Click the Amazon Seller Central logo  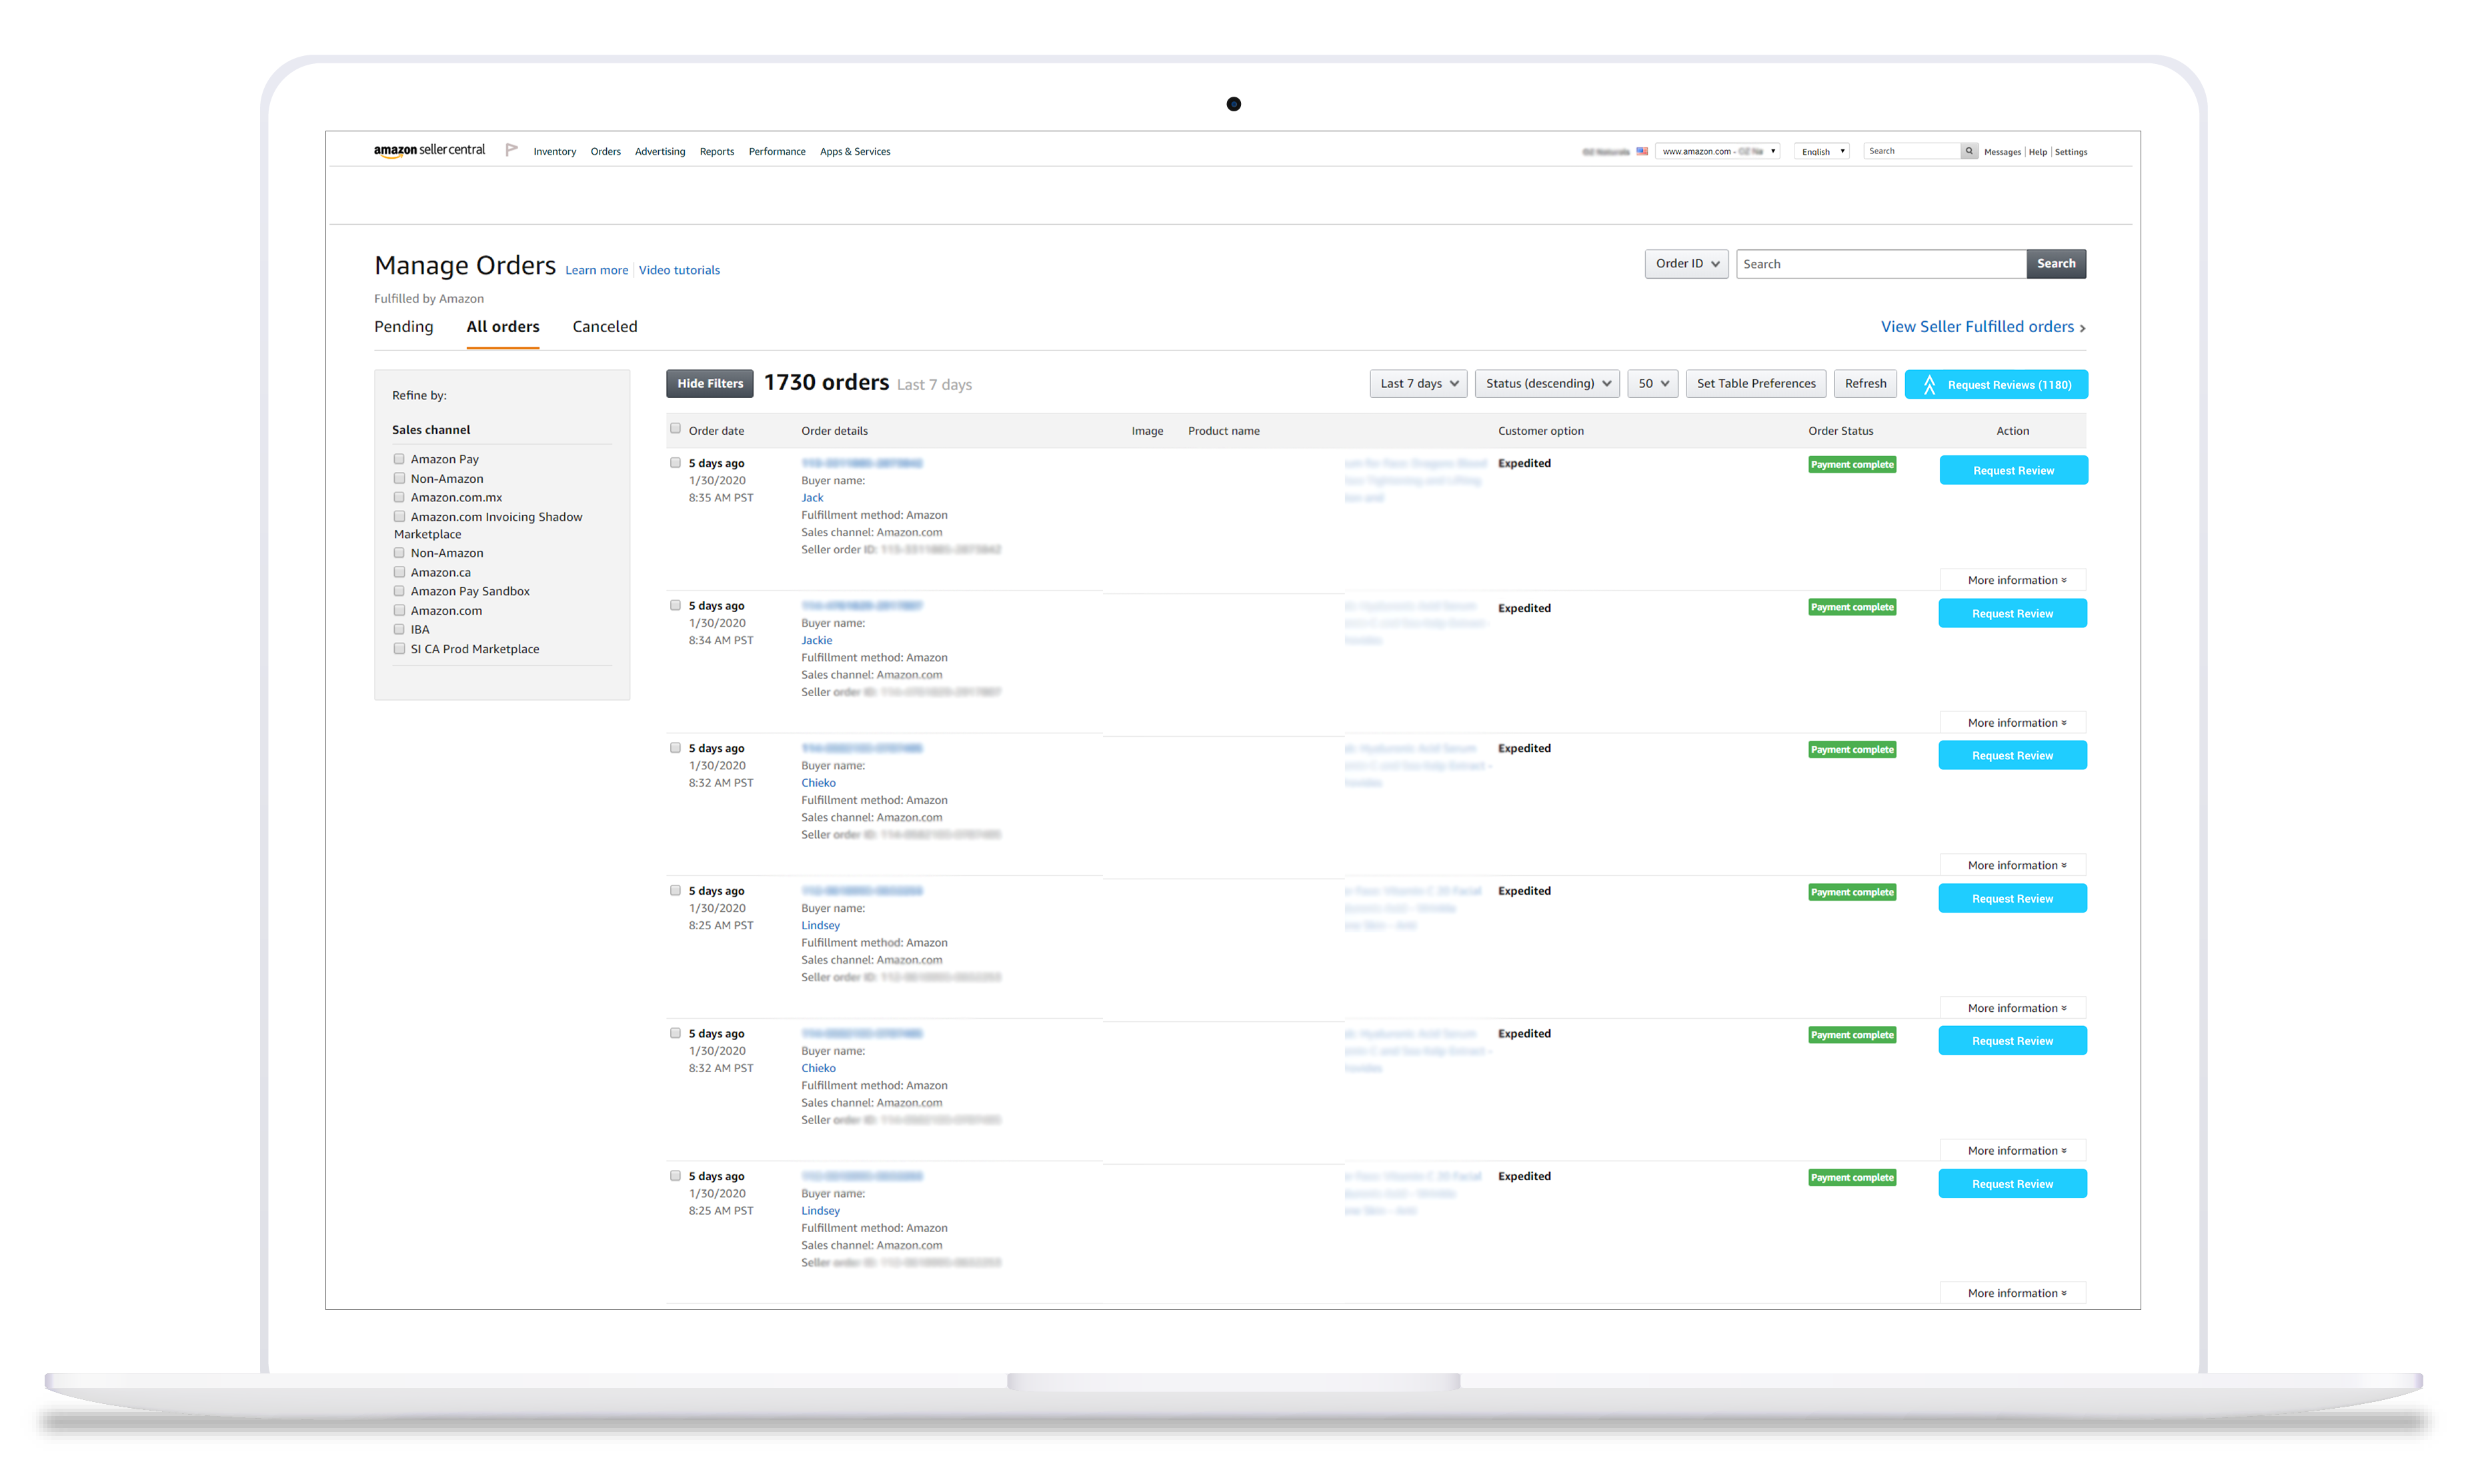(429, 150)
